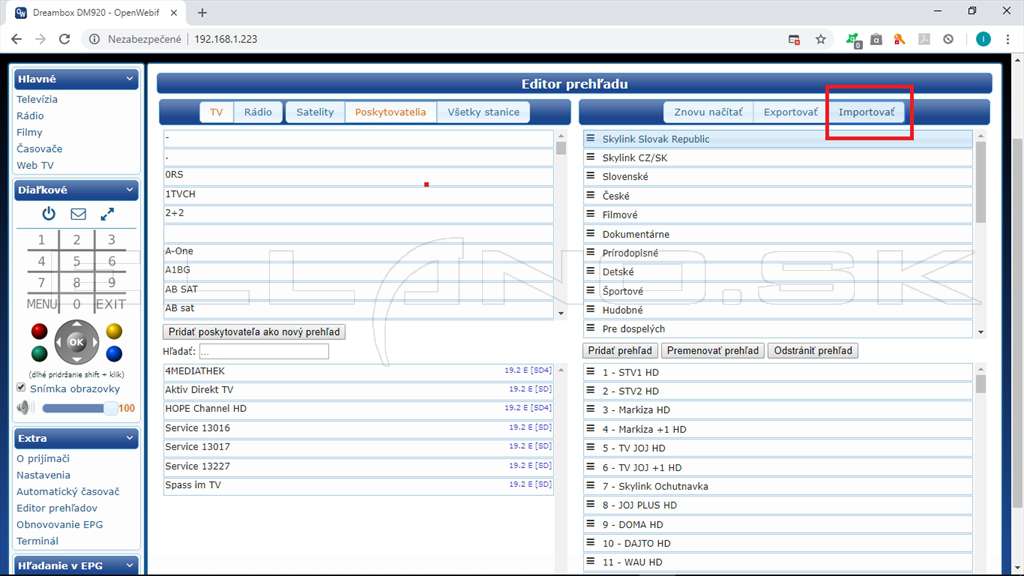Click the OK button on remote dial

pyautogui.click(x=76, y=342)
